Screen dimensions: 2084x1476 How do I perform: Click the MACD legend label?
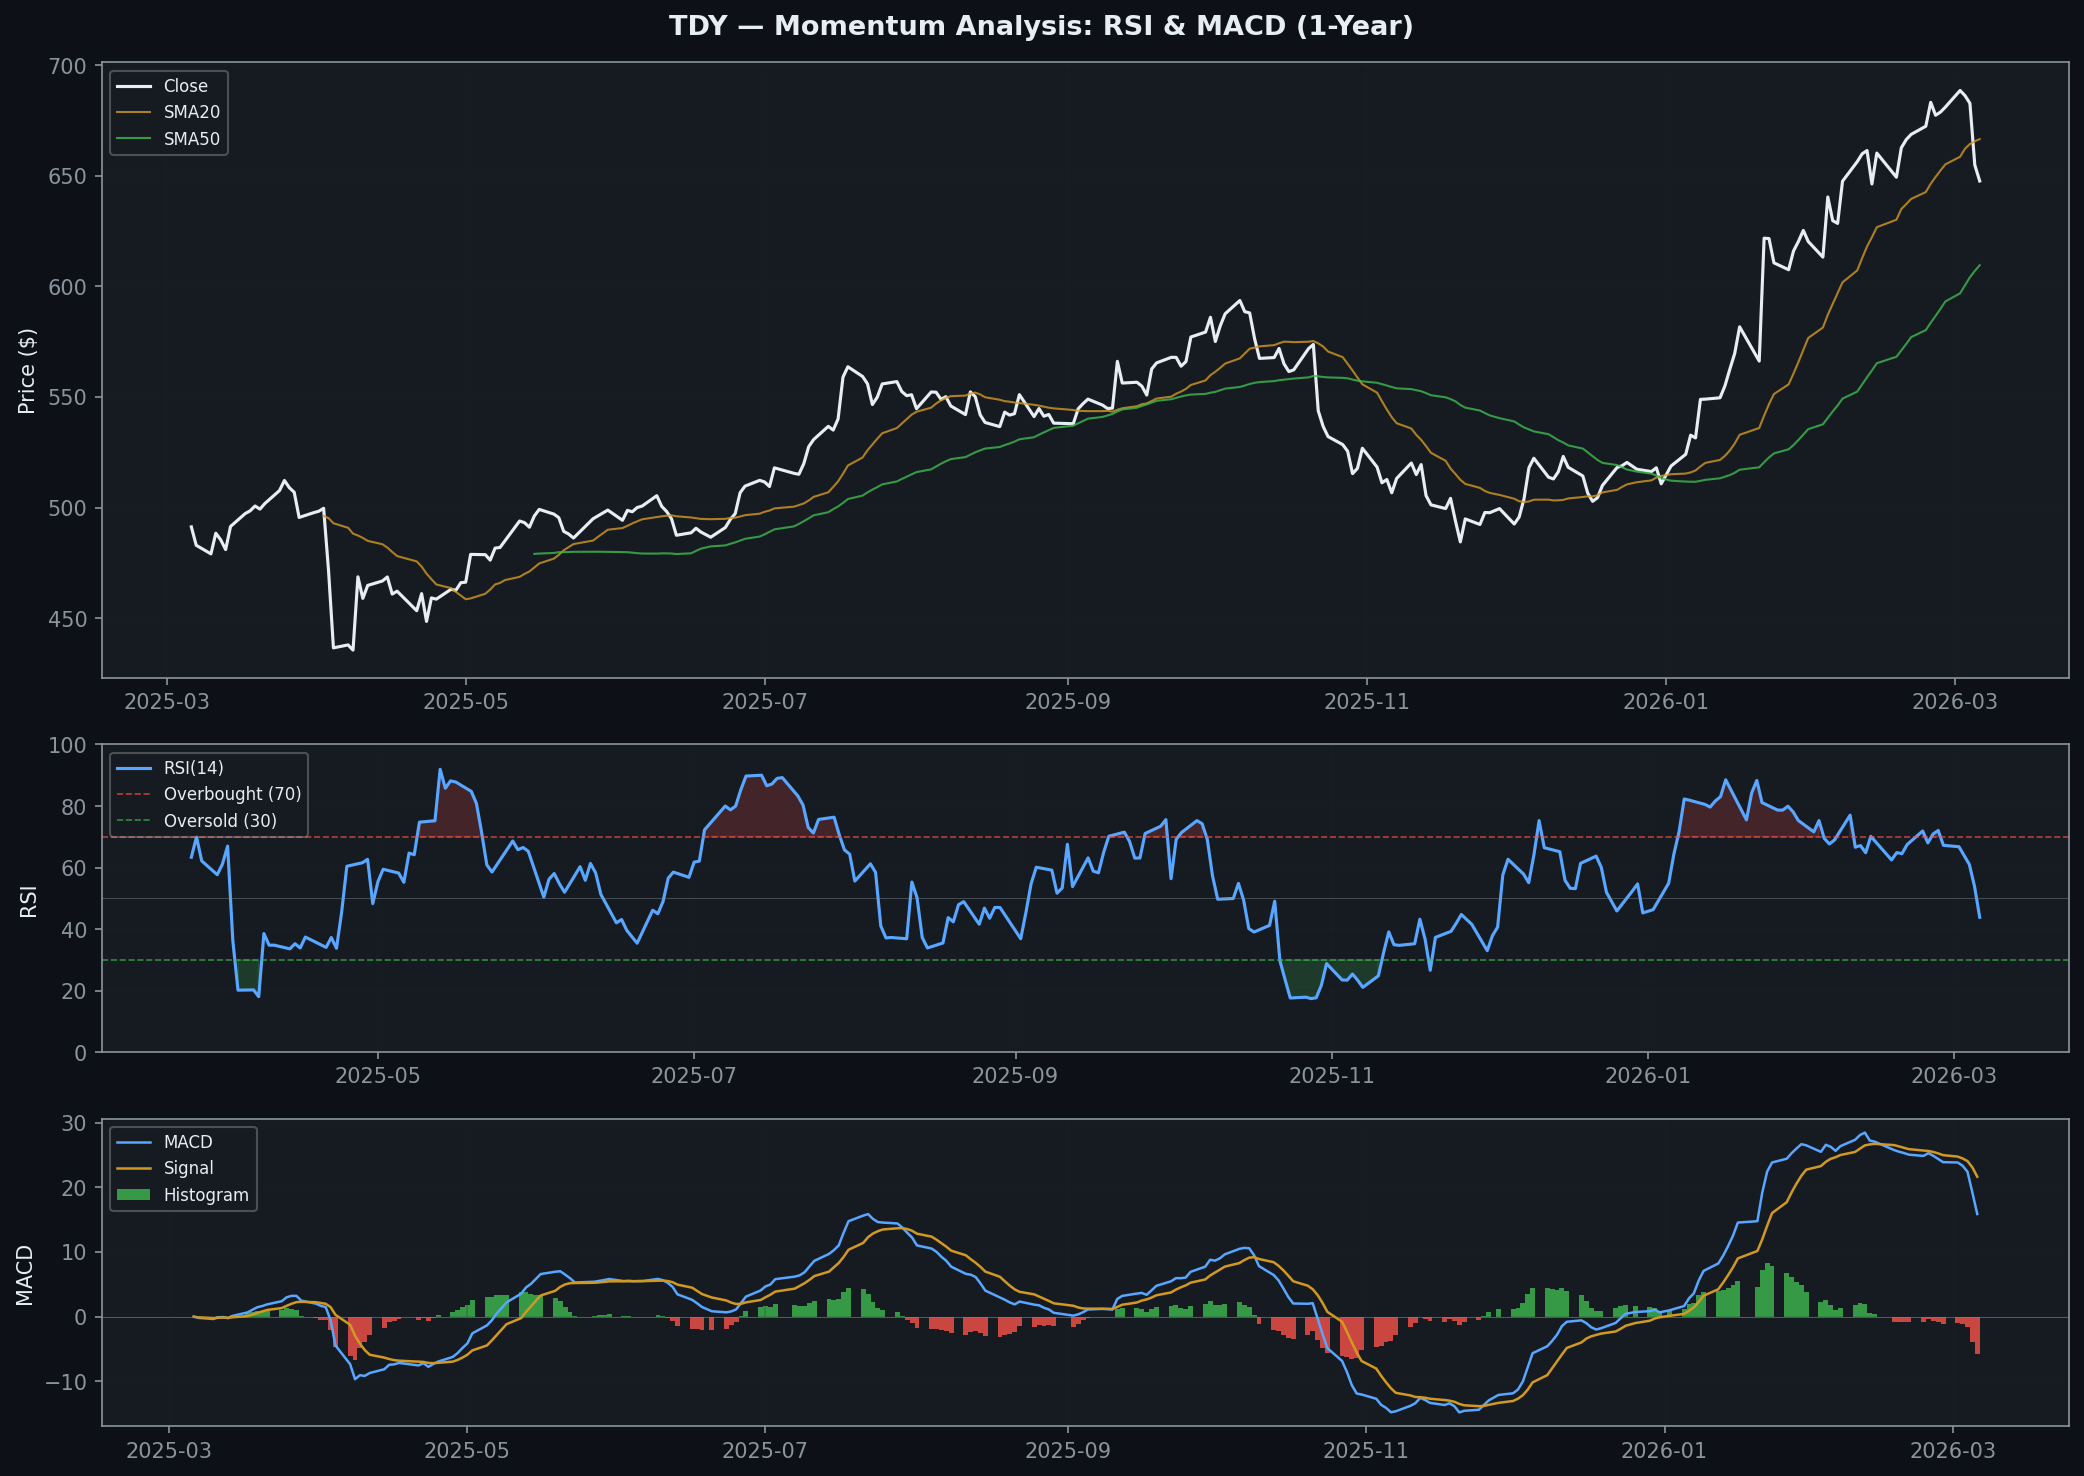pos(188,1142)
